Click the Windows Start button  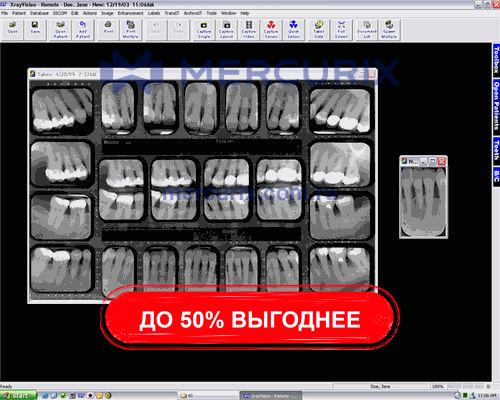tap(18, 396)
